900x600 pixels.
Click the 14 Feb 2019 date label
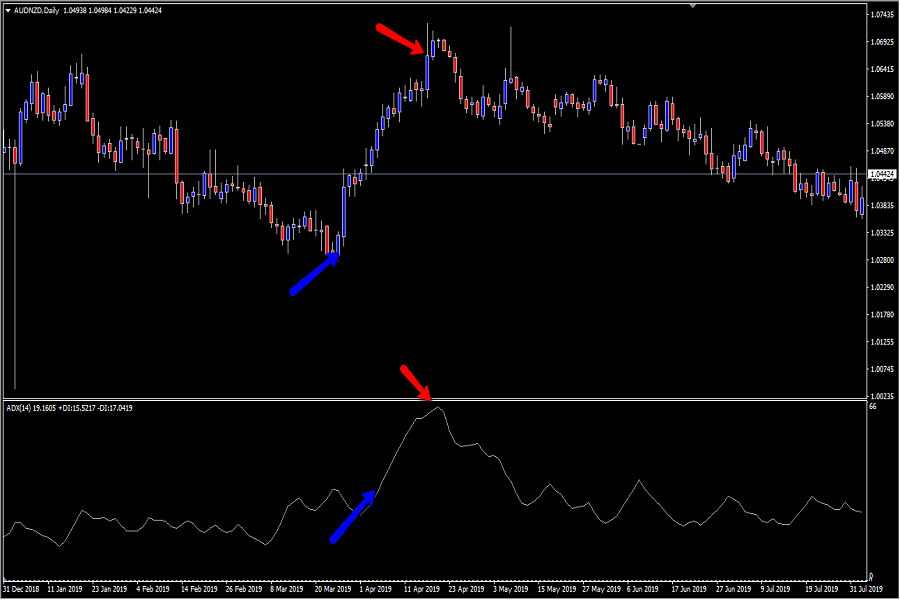[x=199, y=589]
